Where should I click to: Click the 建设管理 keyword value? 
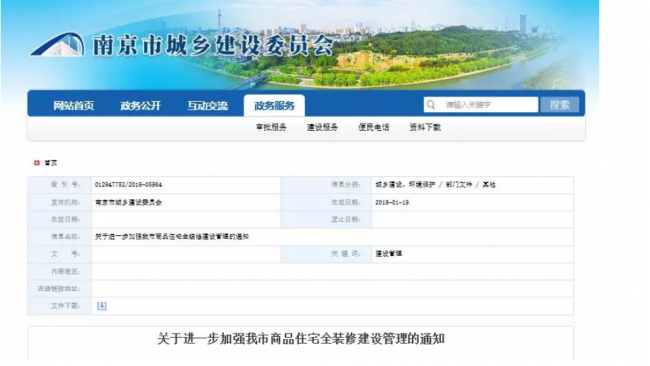click(x=388, y=254)
